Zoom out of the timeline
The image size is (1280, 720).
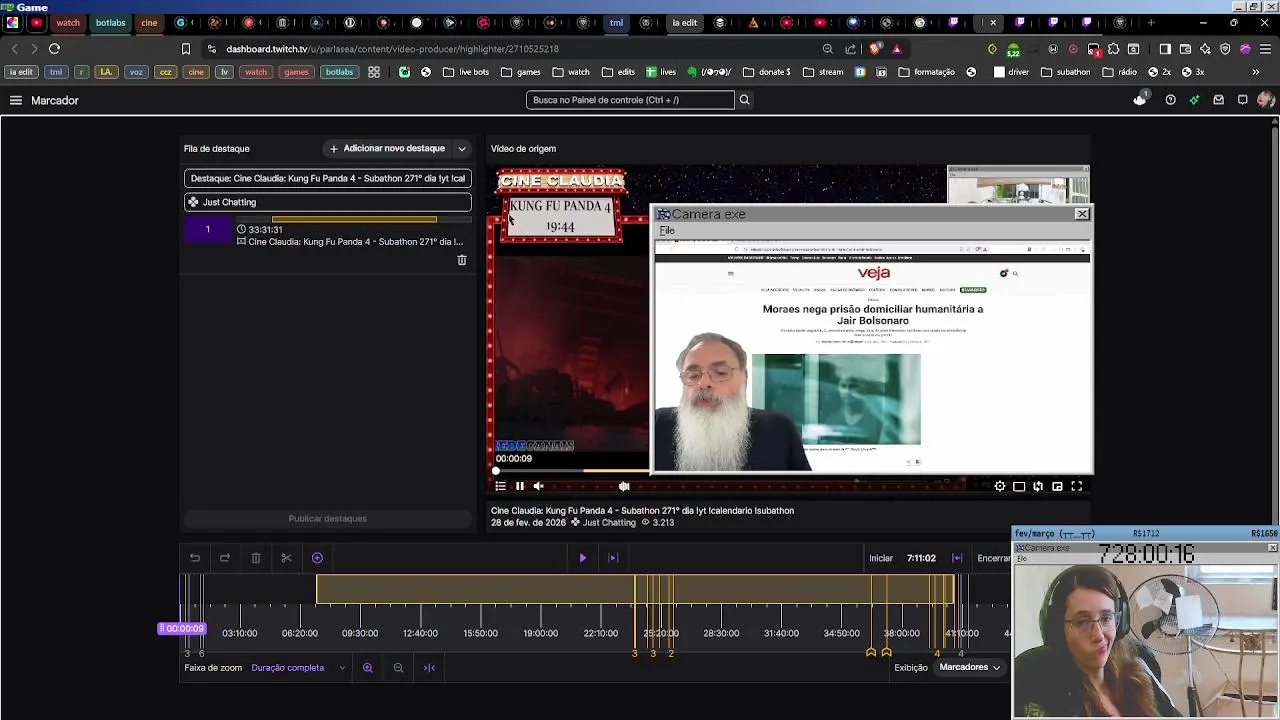tap(398, 668)
